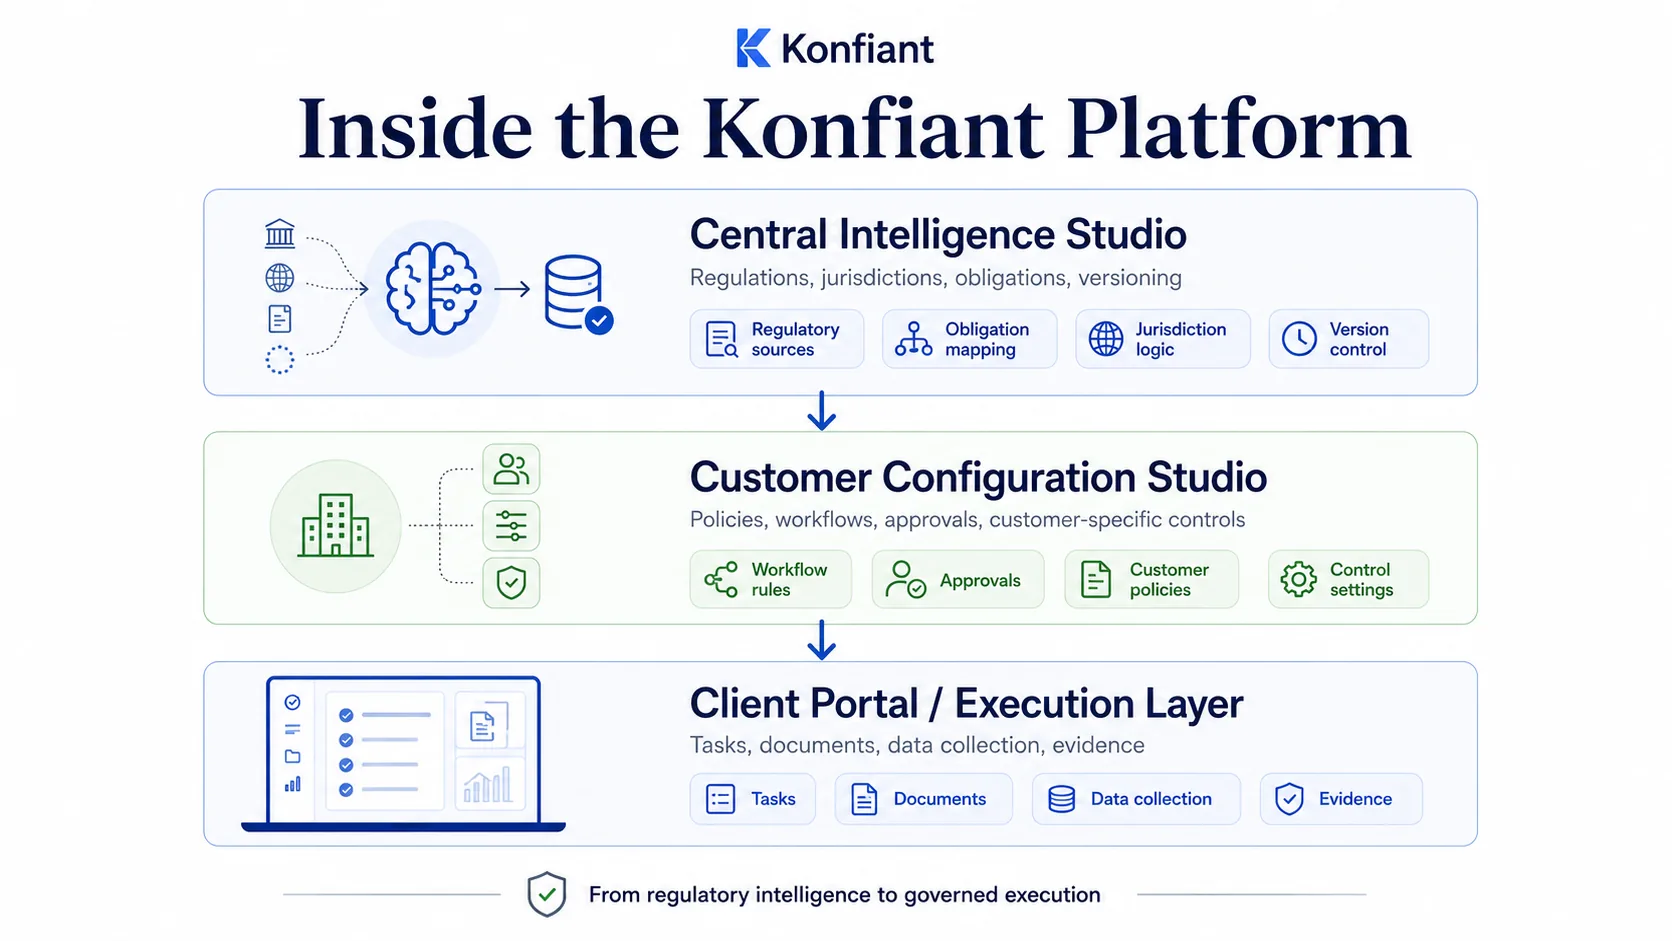The height and width of the screenshot is (941, 1672).
Task: Open the Jurisdiction logic chip
Action: [1163, 339]
